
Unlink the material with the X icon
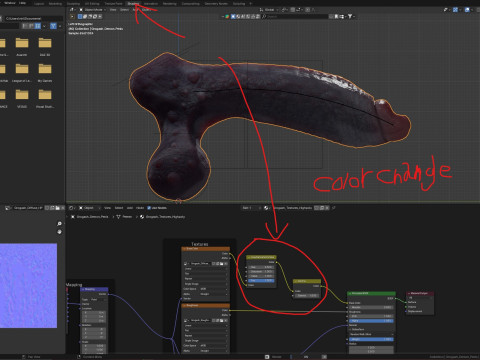(x=327, y=208)
